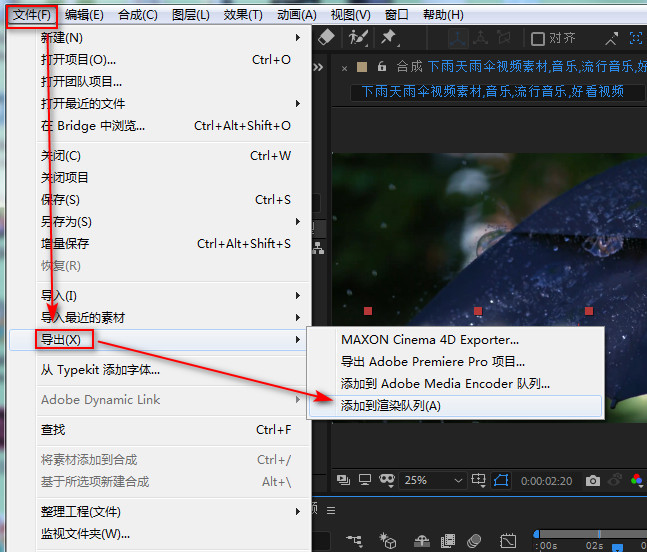
Task: Select the Puppet Pin tool
Action: (x=389, y=38)
